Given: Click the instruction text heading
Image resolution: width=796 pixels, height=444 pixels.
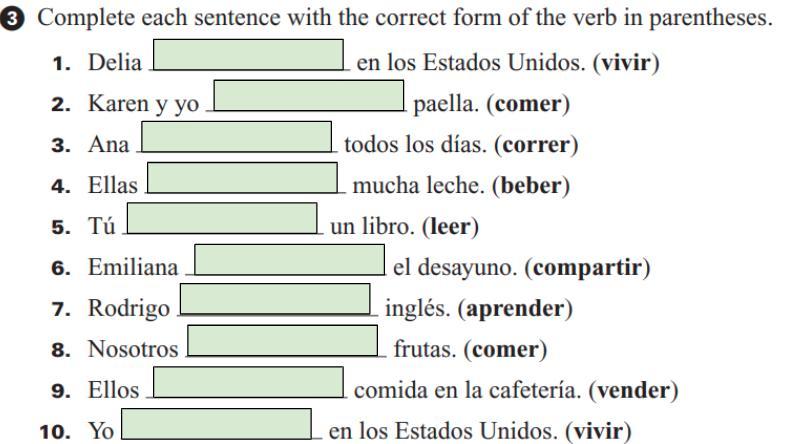Looking at the screenshot, I should pos(405,18).
